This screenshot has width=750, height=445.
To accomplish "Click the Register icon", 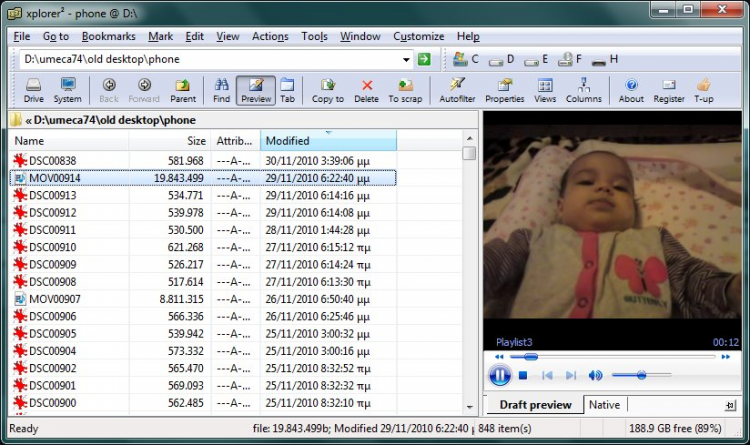I will [x=669, y=90].
